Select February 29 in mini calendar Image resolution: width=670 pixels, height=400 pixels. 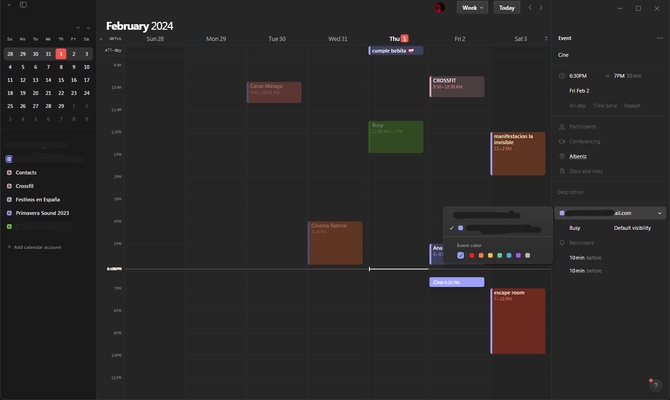(x=61, y=106)
